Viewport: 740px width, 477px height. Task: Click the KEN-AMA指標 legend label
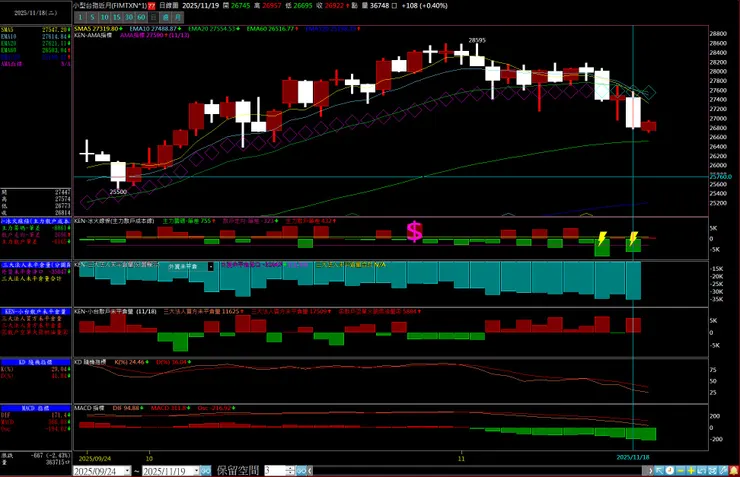click(93, 35)
